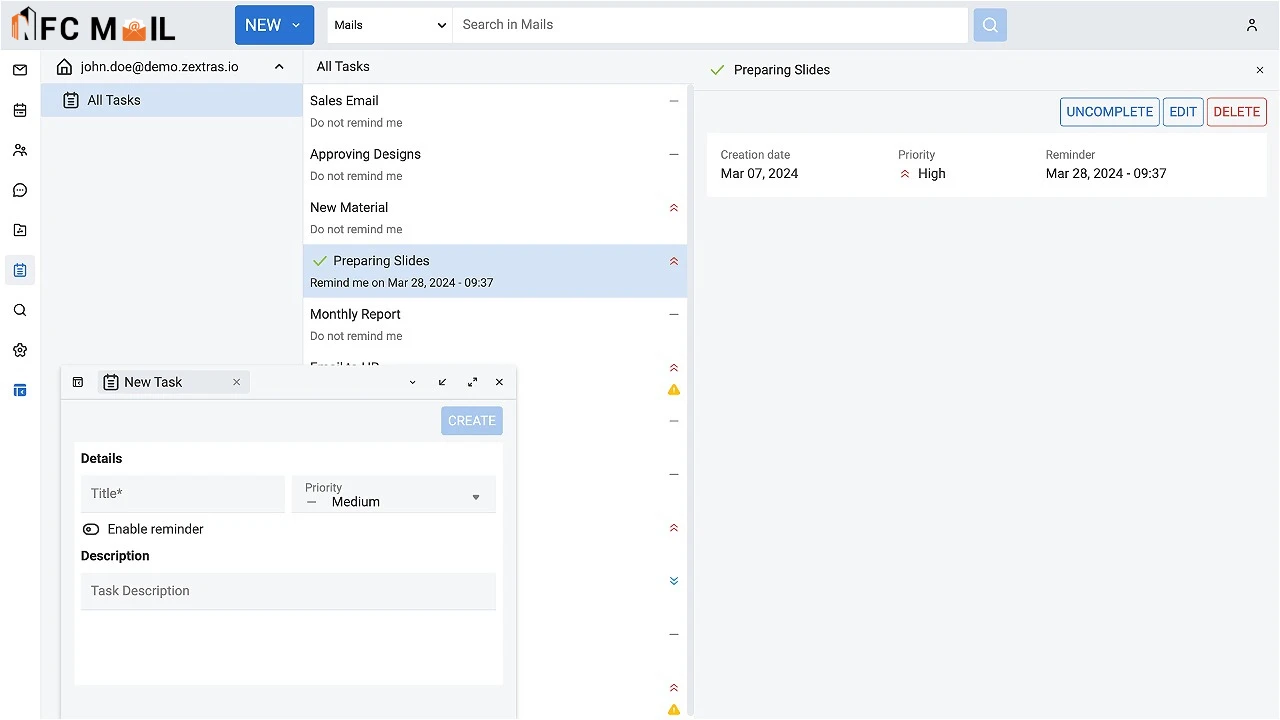Open the user account icon

point(1252,25)
